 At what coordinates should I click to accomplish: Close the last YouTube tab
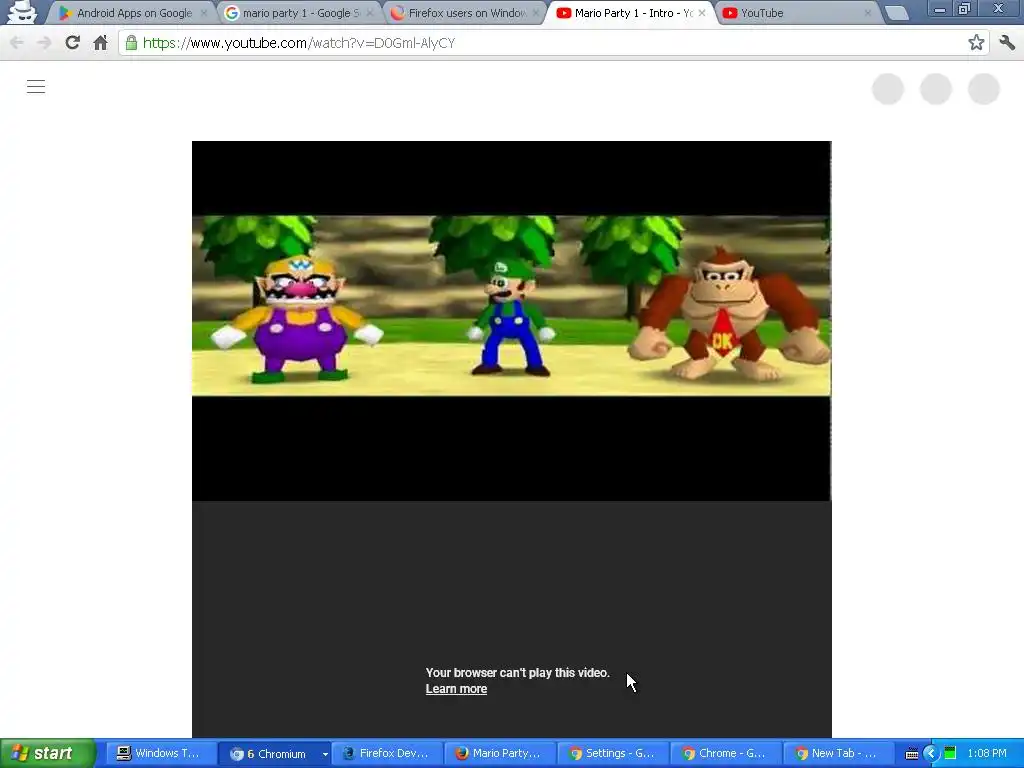point(868,13)
